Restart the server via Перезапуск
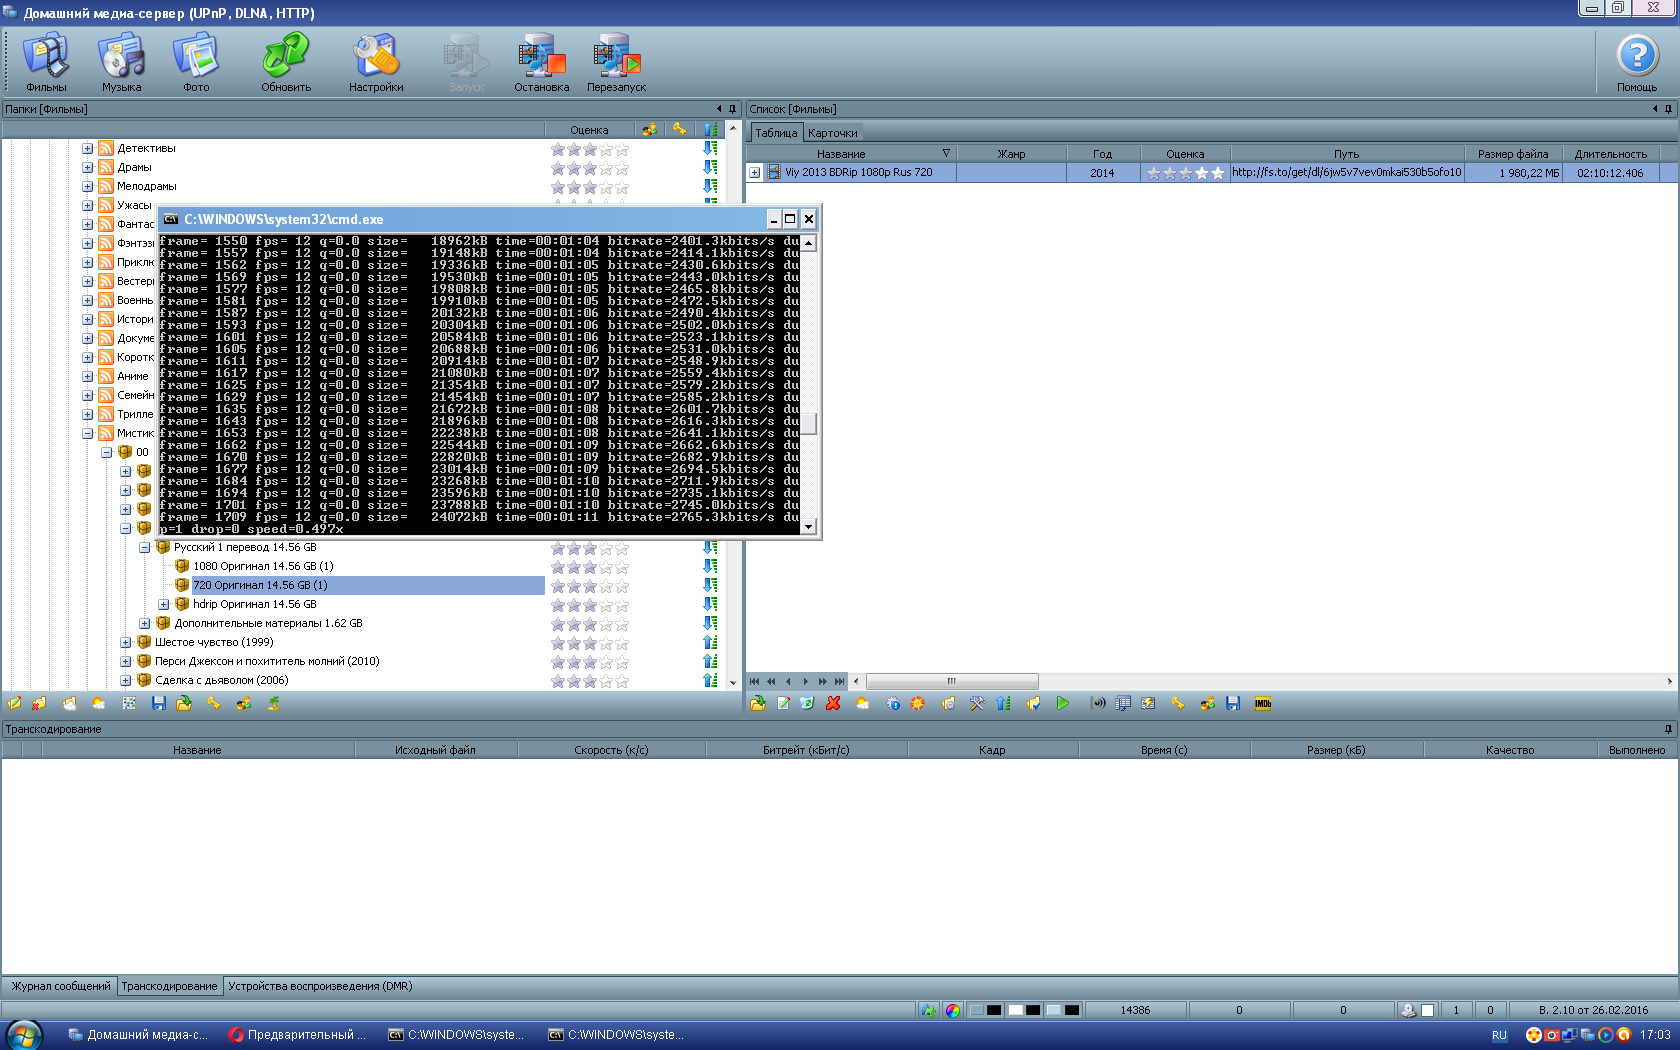This screenshot has width=1680, height=1050. click(x=616, y=60)
